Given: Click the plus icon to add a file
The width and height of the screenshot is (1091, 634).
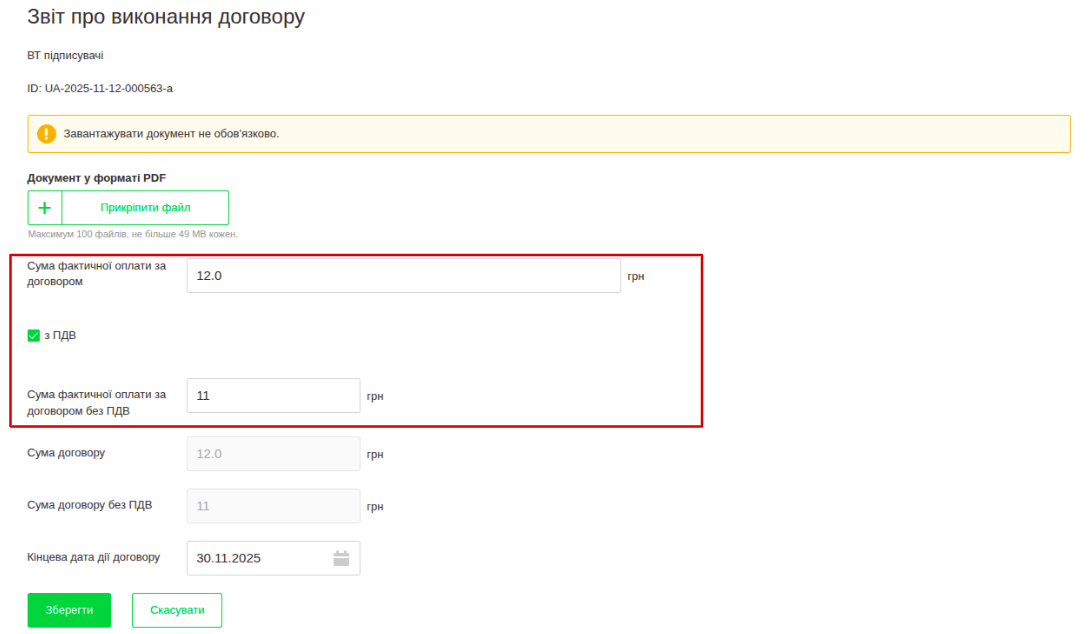Looking at the screenshot, I should point(45,208).
